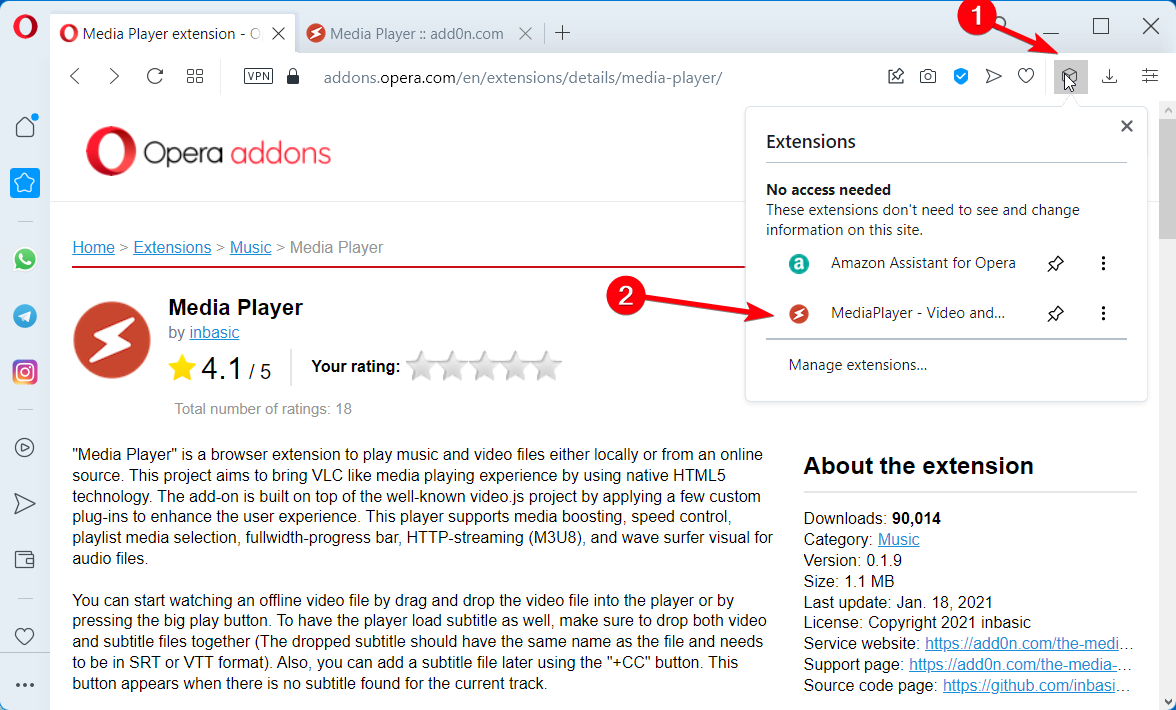1176x710 pixels.
Task: Open the Crypto Wallet sidebar icon
Action: [25, 559]
